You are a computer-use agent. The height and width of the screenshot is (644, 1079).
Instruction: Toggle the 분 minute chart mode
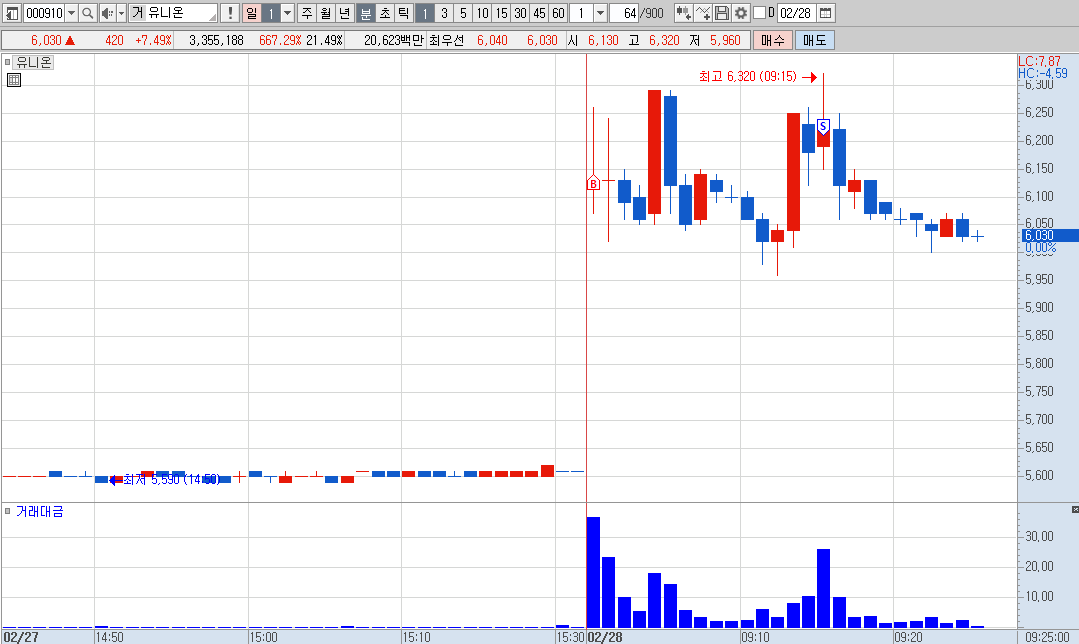365,13
